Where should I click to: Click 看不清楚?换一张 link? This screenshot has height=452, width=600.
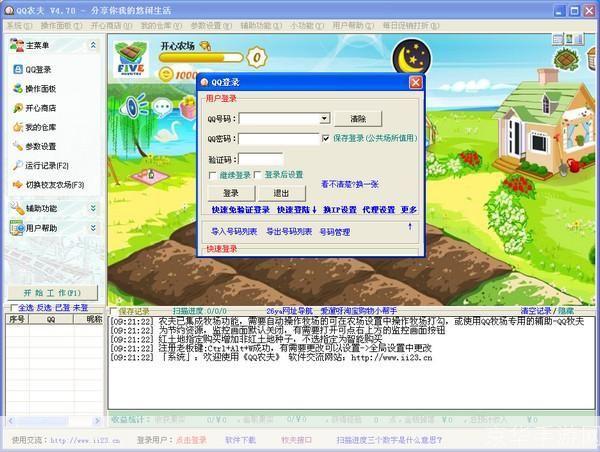pyautogui.click(x=350, y=184)
